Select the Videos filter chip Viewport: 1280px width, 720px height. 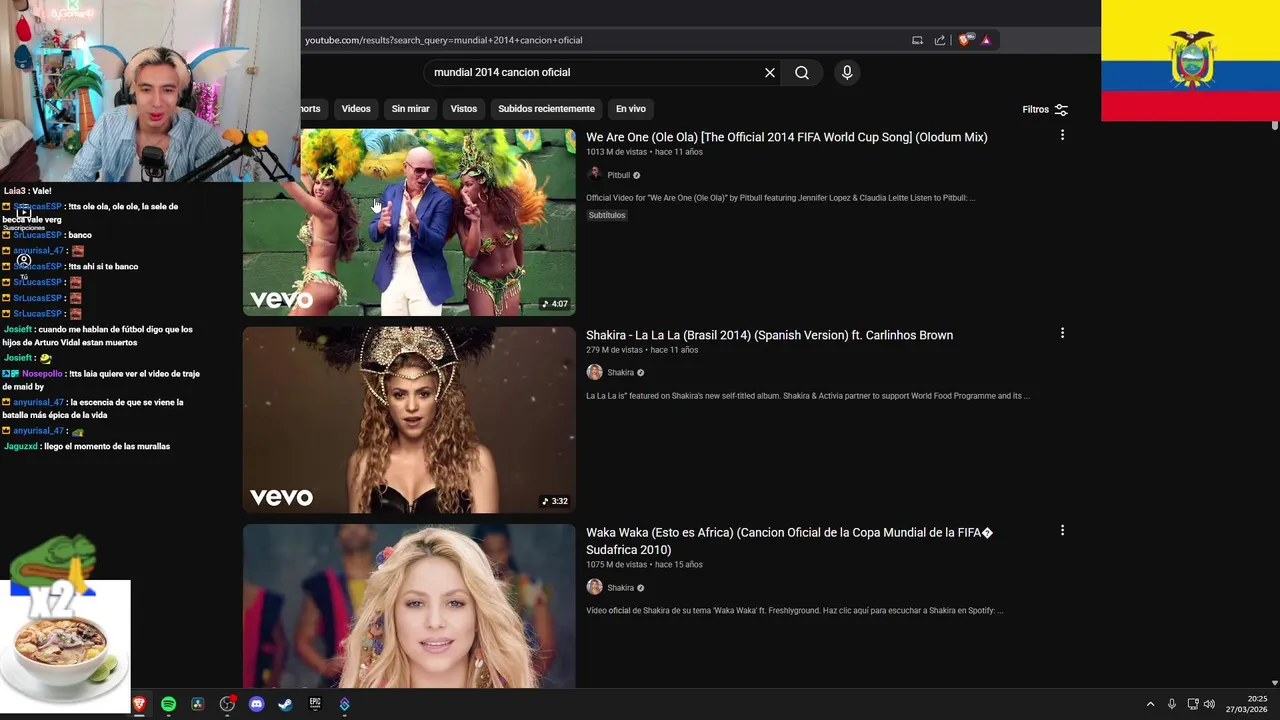356,109
